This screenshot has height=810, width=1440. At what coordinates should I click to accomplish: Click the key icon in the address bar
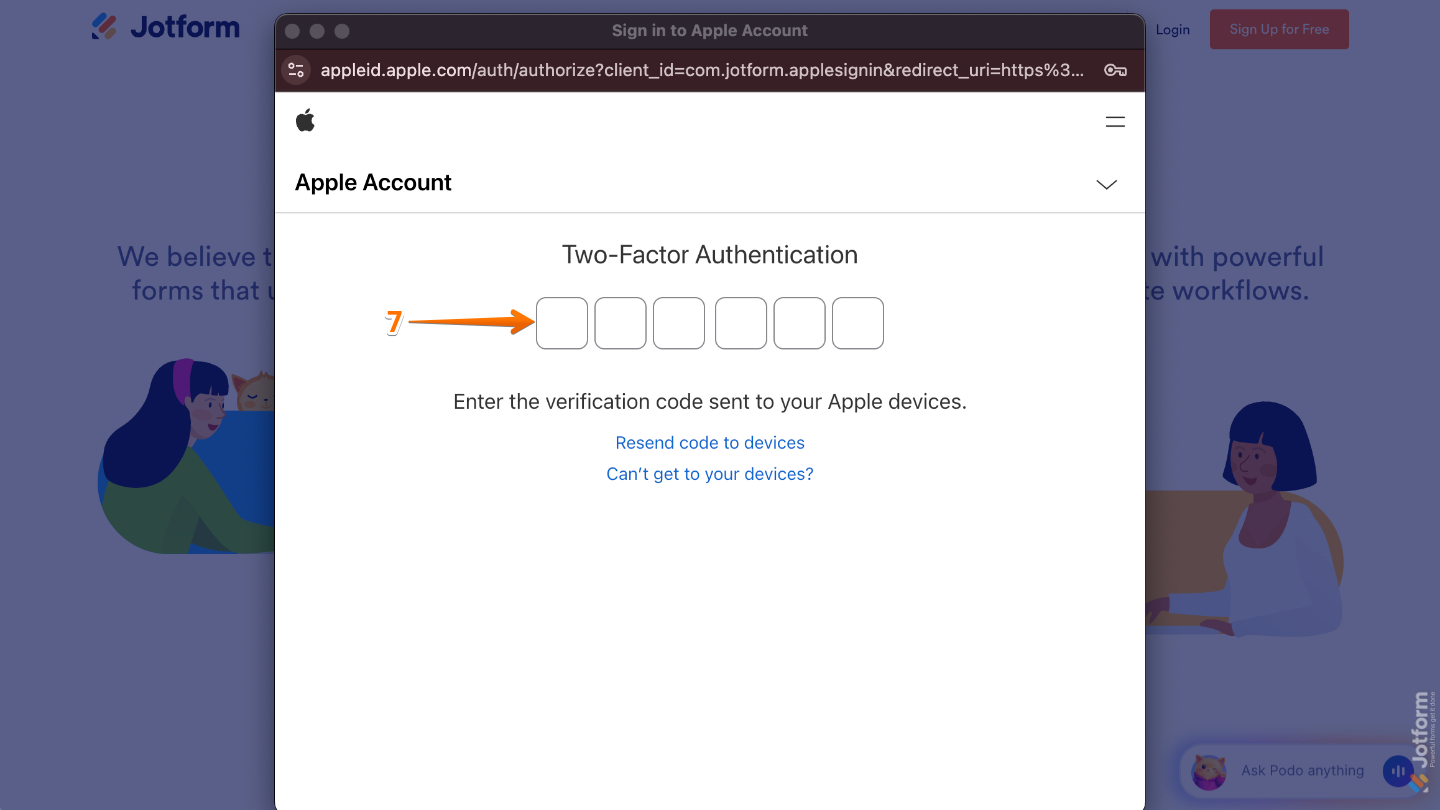(x=1114, y=71)
